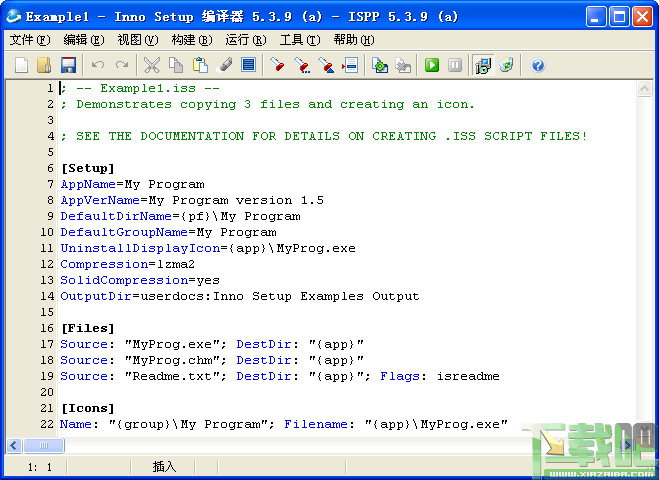The height and width of the screenshot is (480, 659).
Task: Open the 编辑(E) menu
Action: click(x=84, y=40)
